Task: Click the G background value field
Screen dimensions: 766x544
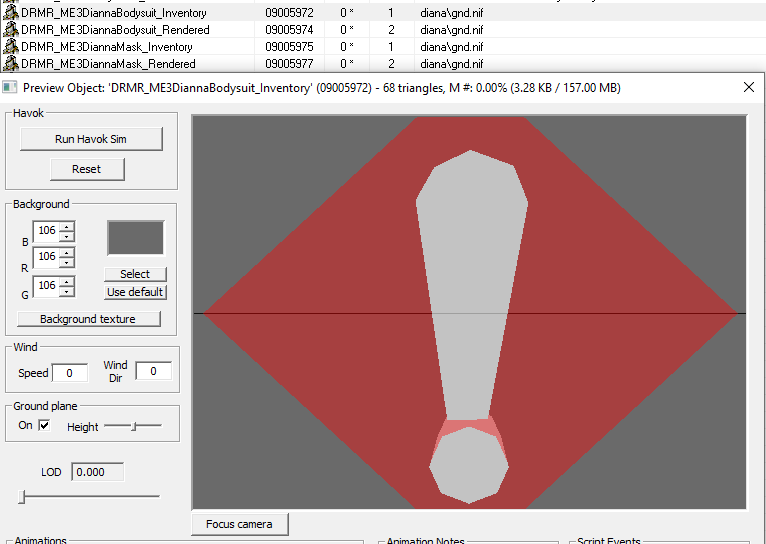Action: [46, 286]
